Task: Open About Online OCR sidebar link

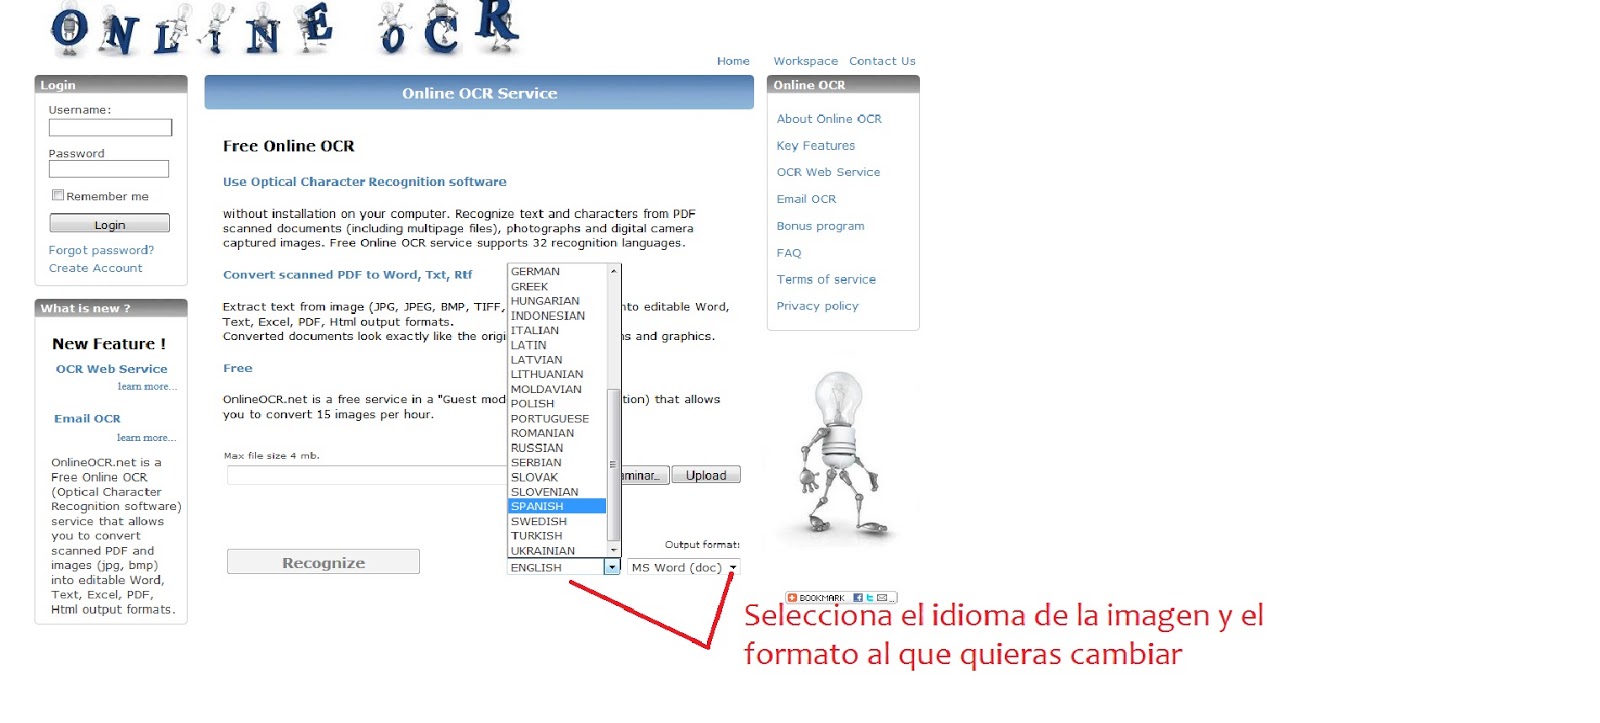Action: tap(829, 118)
